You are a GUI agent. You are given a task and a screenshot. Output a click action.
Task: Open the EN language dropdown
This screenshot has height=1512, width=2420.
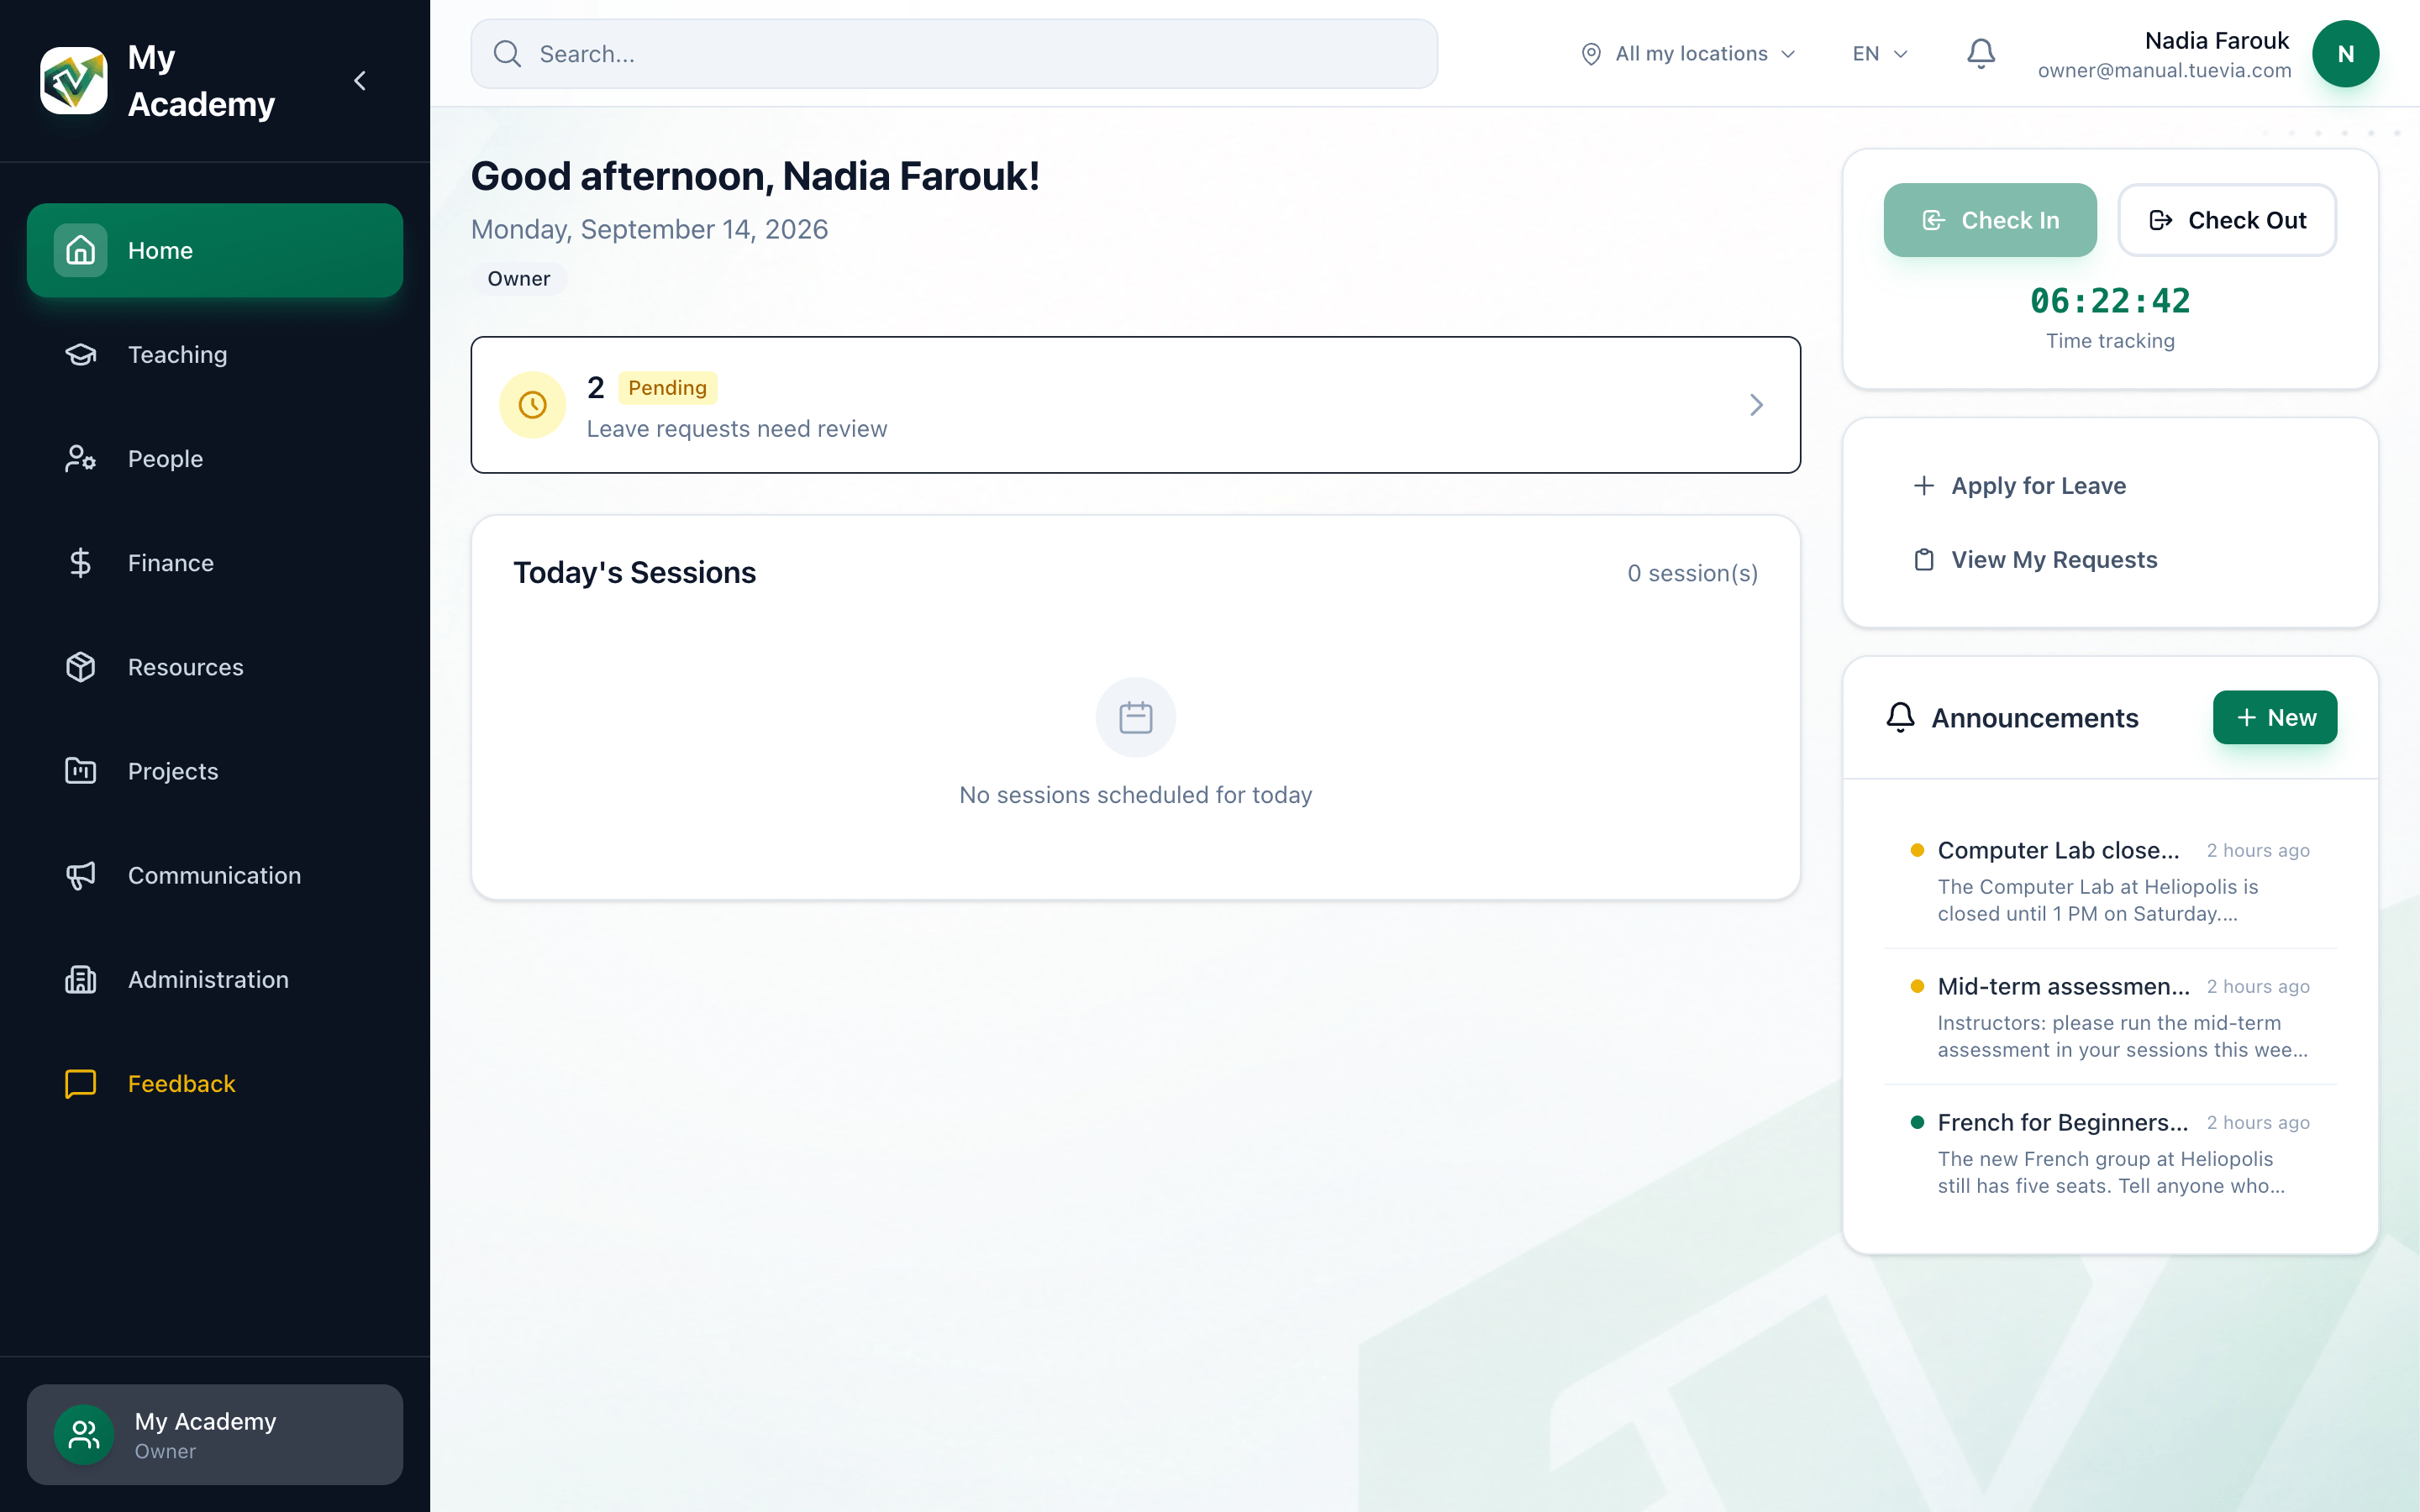tap(1880, 54)
